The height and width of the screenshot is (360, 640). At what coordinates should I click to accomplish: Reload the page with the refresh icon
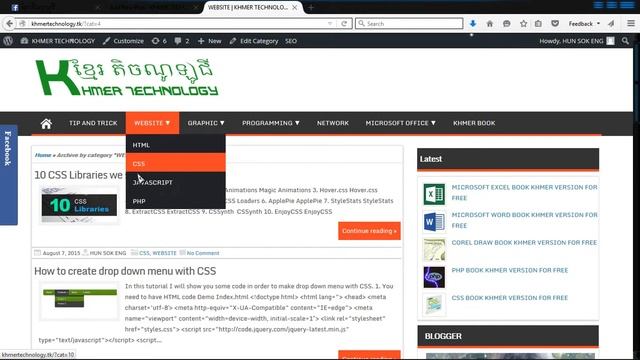point(344,24)
